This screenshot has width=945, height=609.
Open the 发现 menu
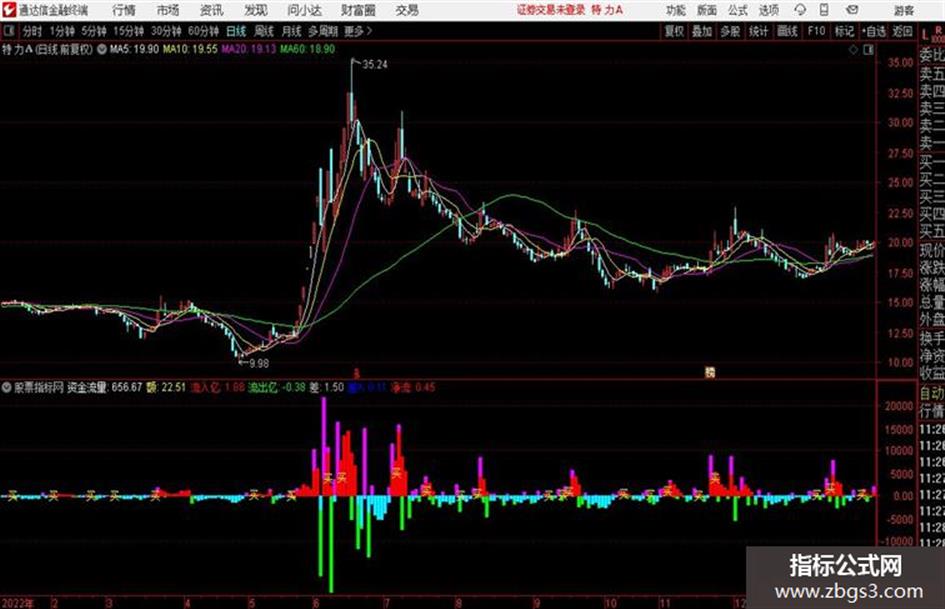(256, 10)
